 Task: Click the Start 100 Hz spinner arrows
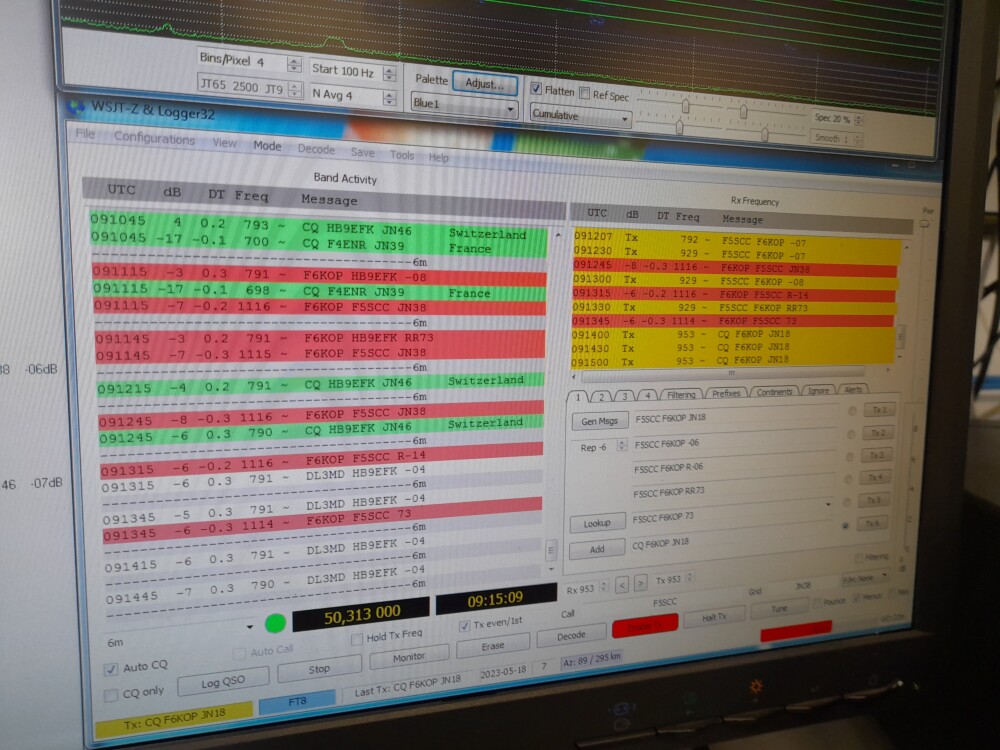click(x=389, y=73)
